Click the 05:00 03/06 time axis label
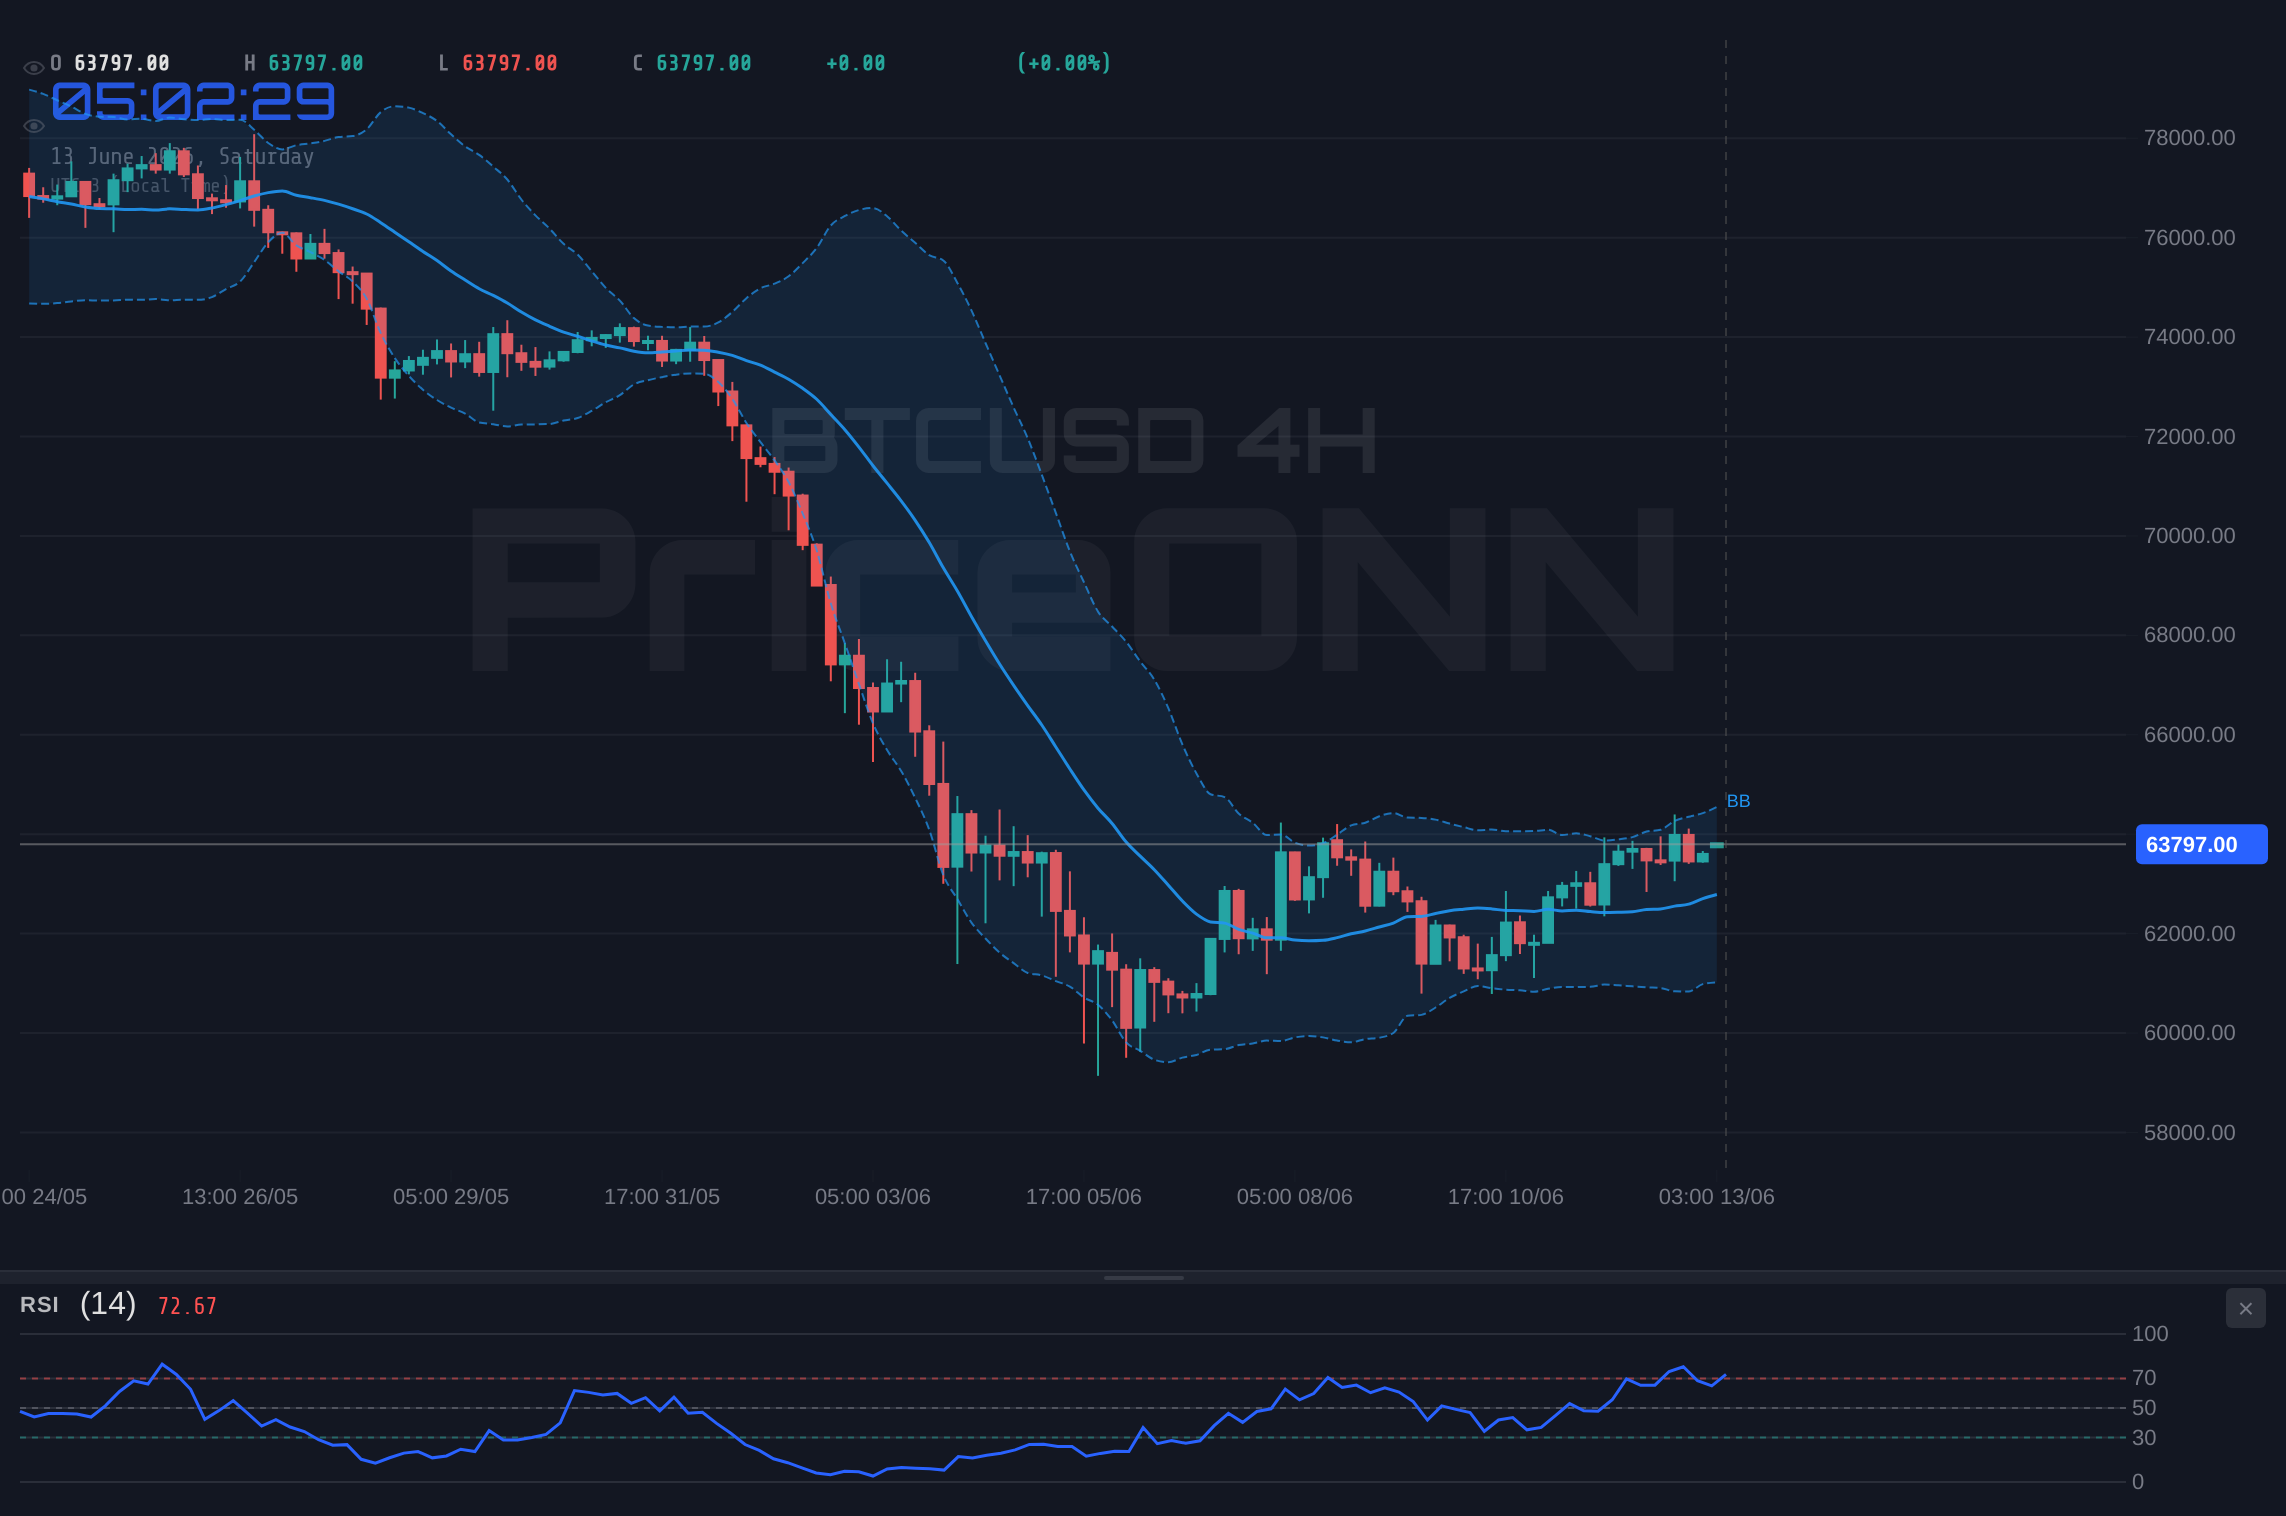This screenshot has width=2286, height=1516. (873, 1197)
